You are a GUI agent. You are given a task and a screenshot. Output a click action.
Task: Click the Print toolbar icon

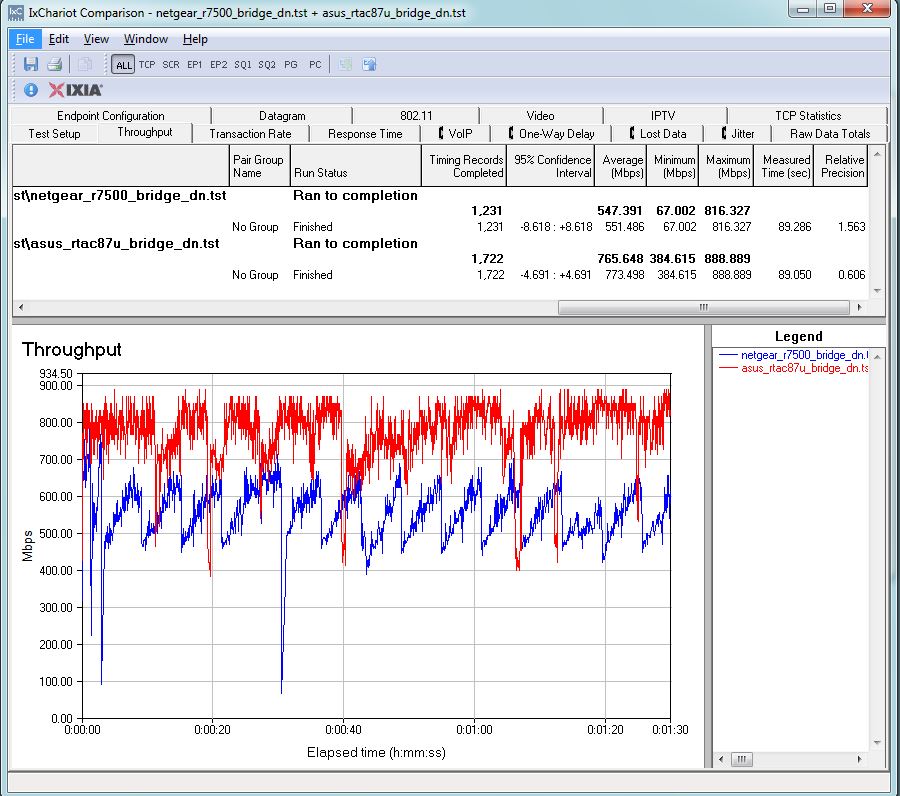(55, 64)
